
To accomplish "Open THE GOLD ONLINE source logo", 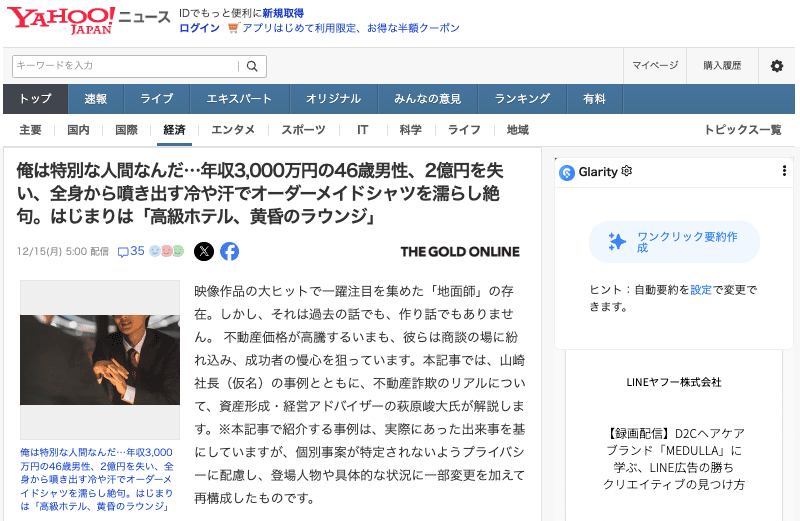I will 460,252.
